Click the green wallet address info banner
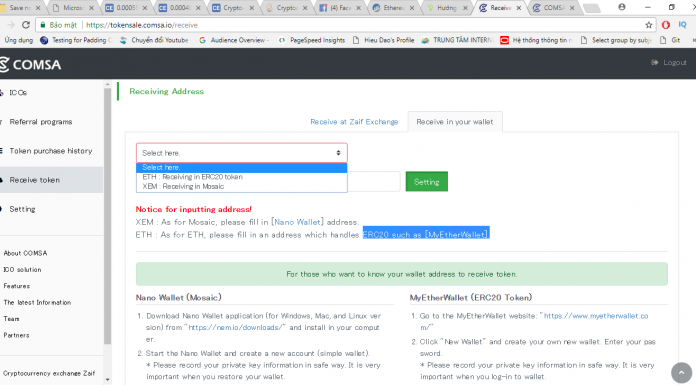Screen dimensions: 696x385 coord(402,274)
